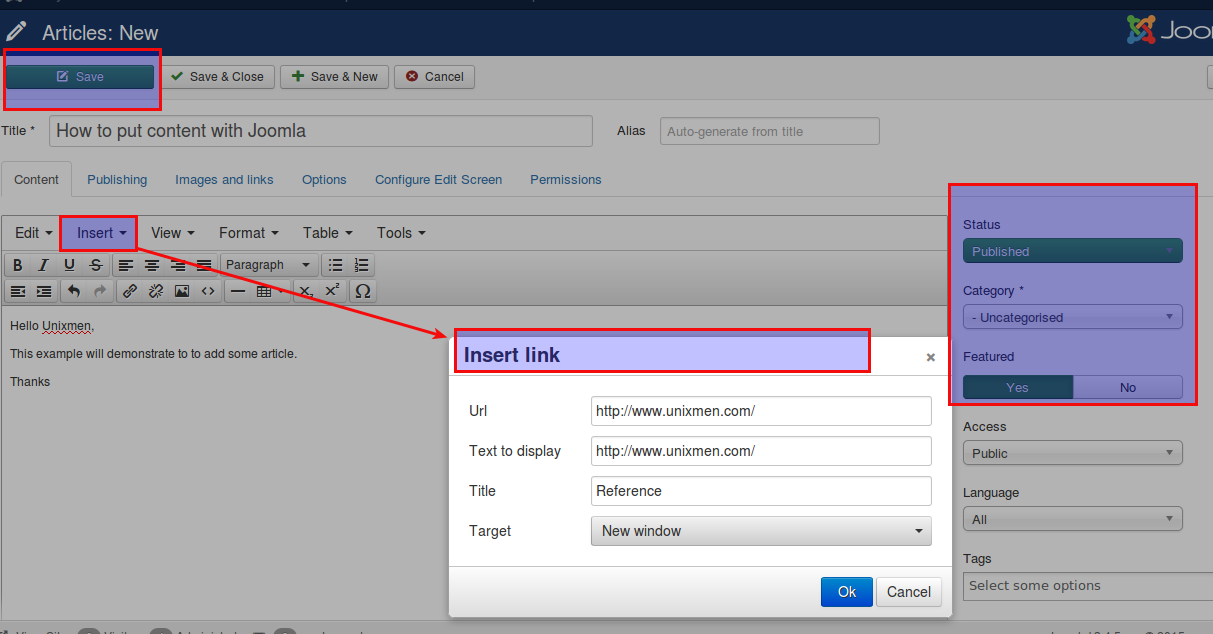Click the link Title field showing Reference
The height and width of the screenshot is (634, 1213).
point(761,491)
